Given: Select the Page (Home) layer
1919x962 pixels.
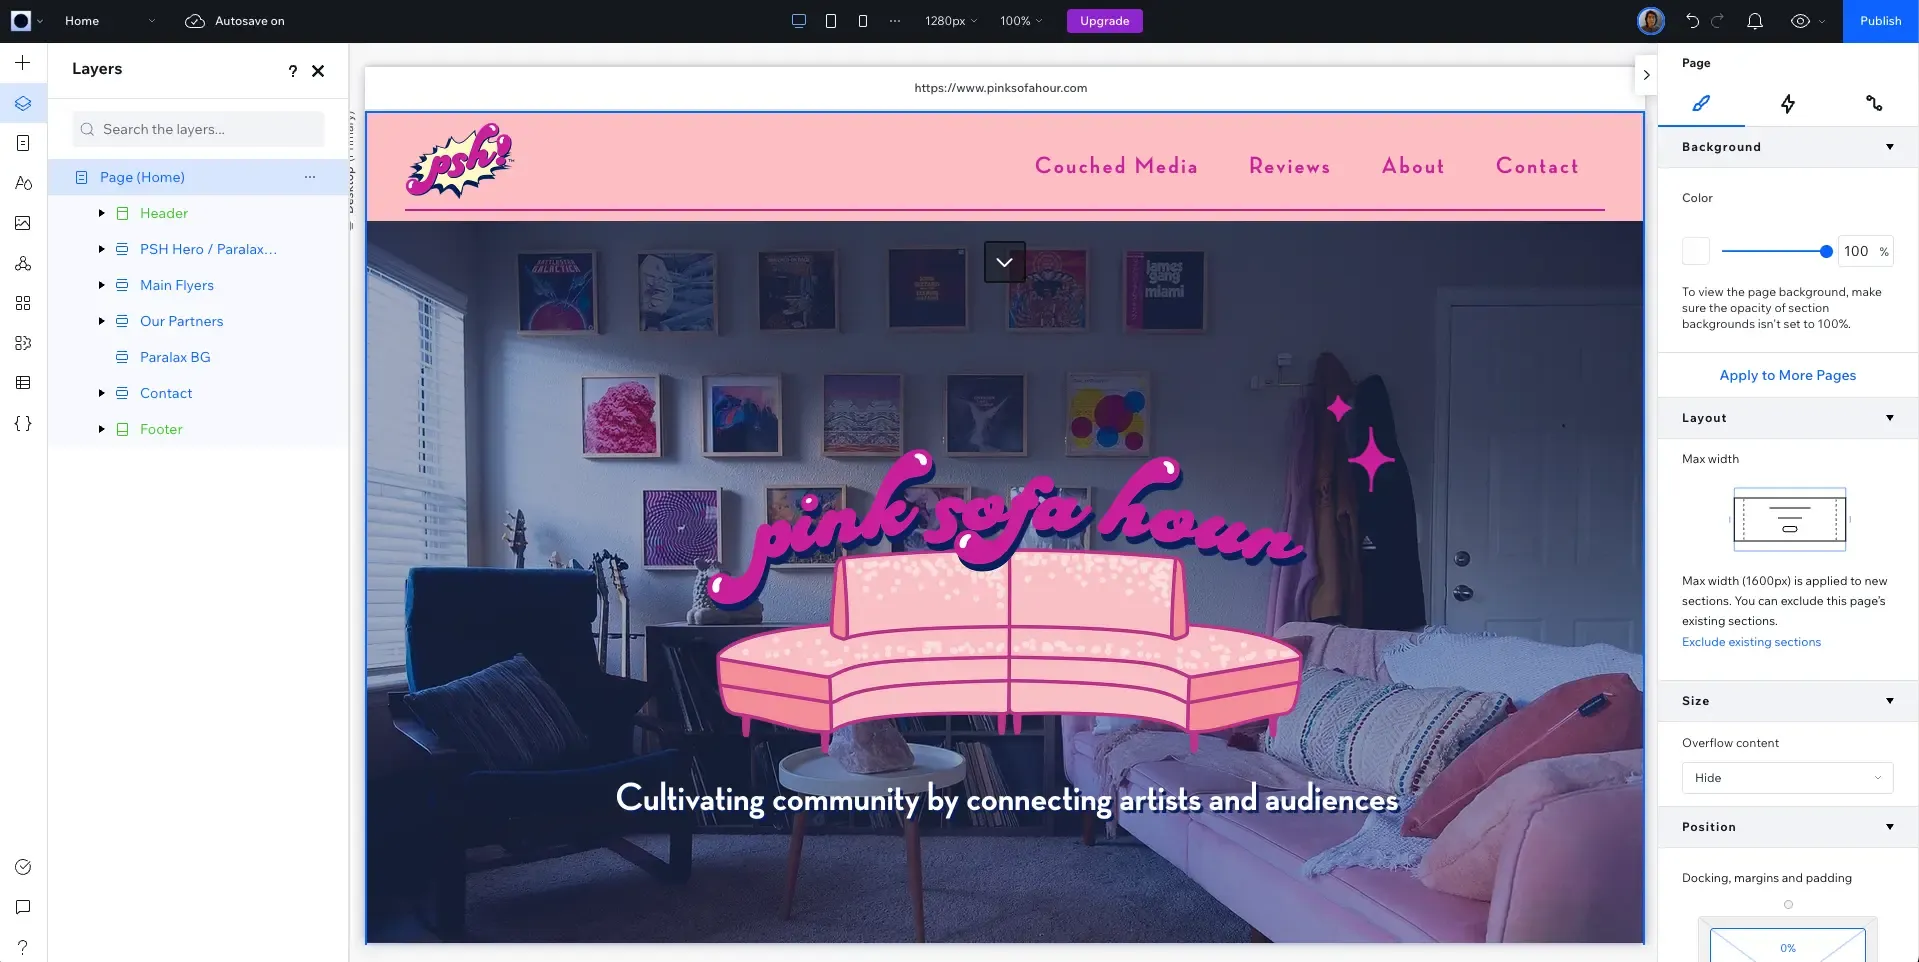Looking at the screenshot, I should pyautogui.click(x=142, y=177).
